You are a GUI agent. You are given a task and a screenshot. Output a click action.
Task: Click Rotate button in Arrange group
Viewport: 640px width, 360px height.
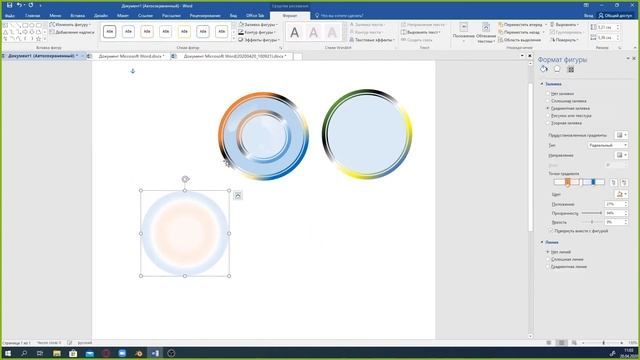(564, 40)
